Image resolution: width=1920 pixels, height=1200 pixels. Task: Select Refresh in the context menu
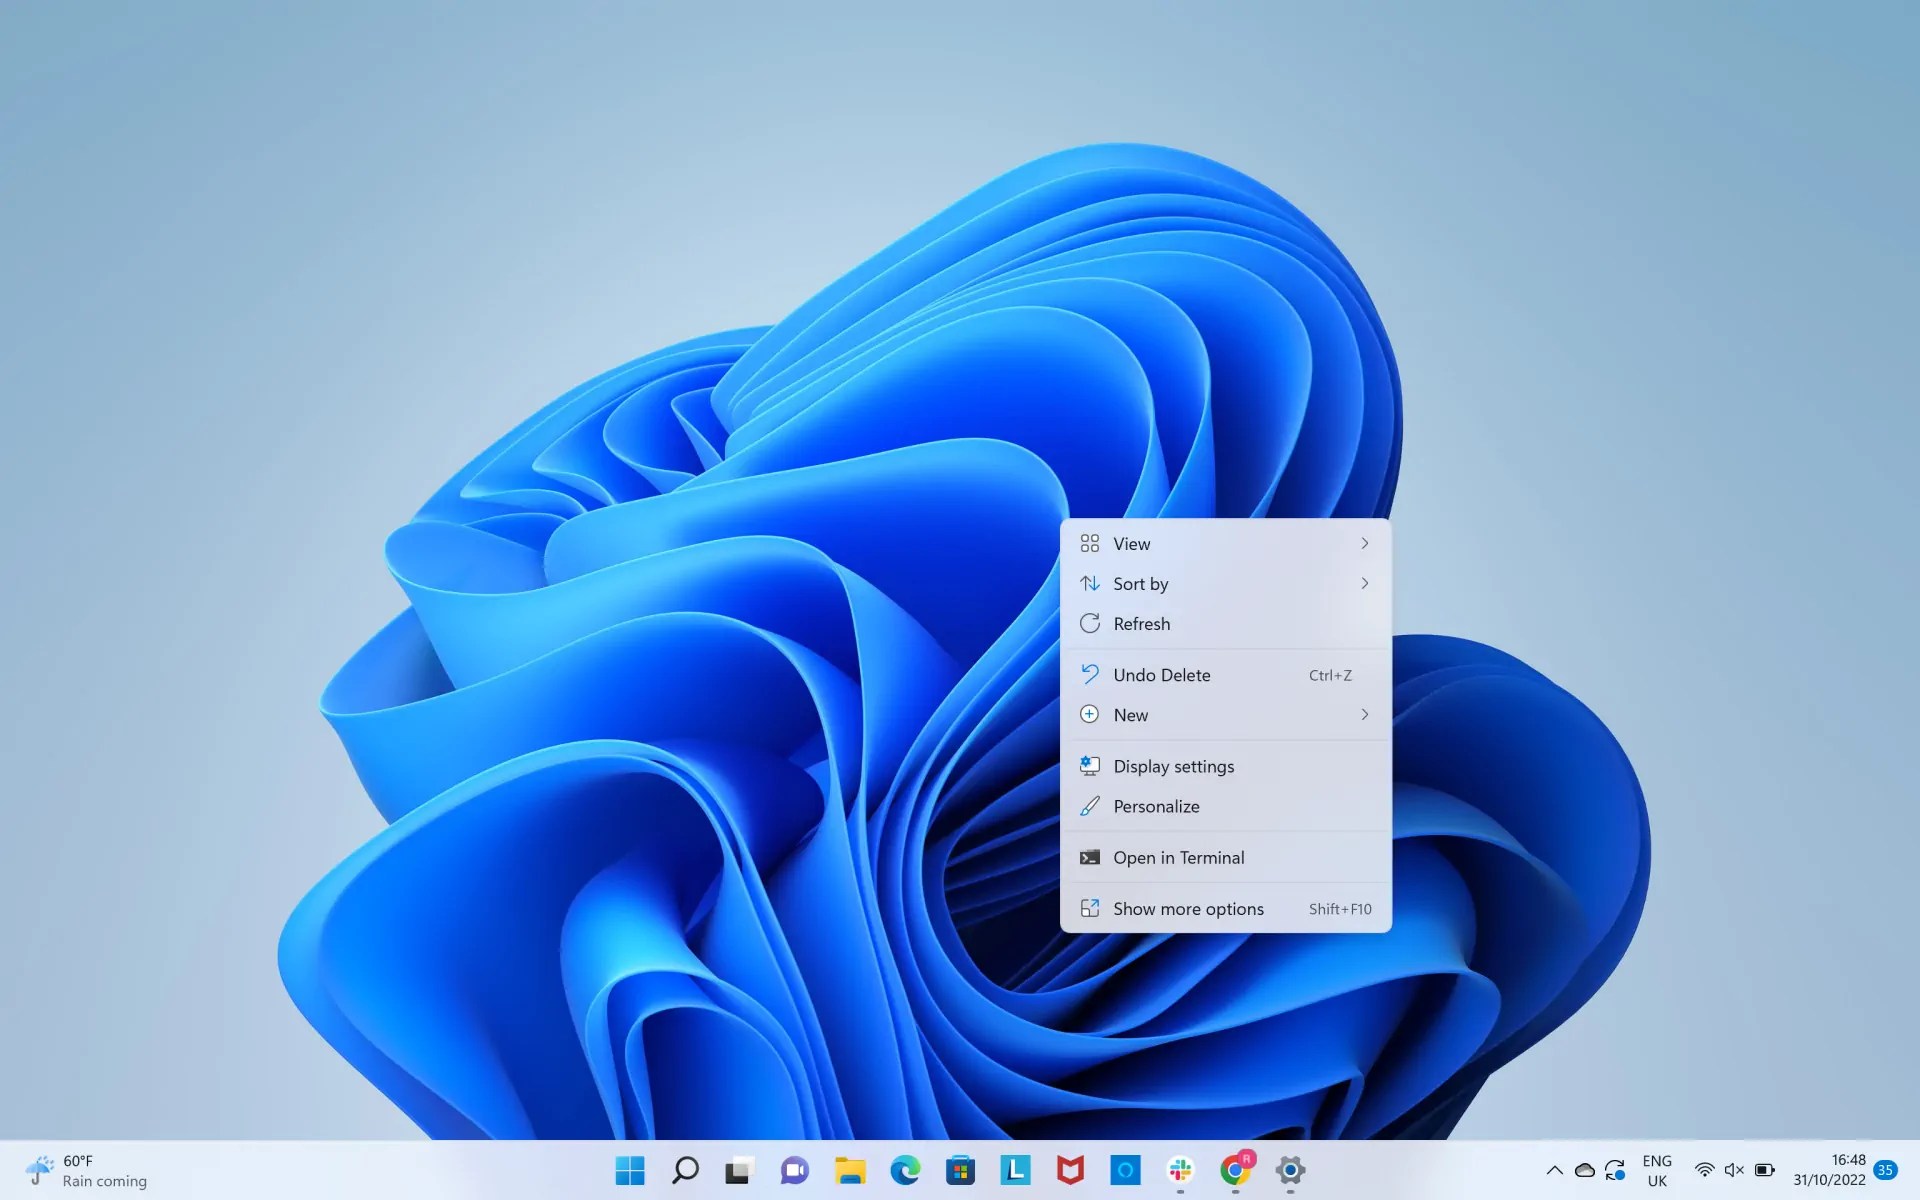[1141, 624]
